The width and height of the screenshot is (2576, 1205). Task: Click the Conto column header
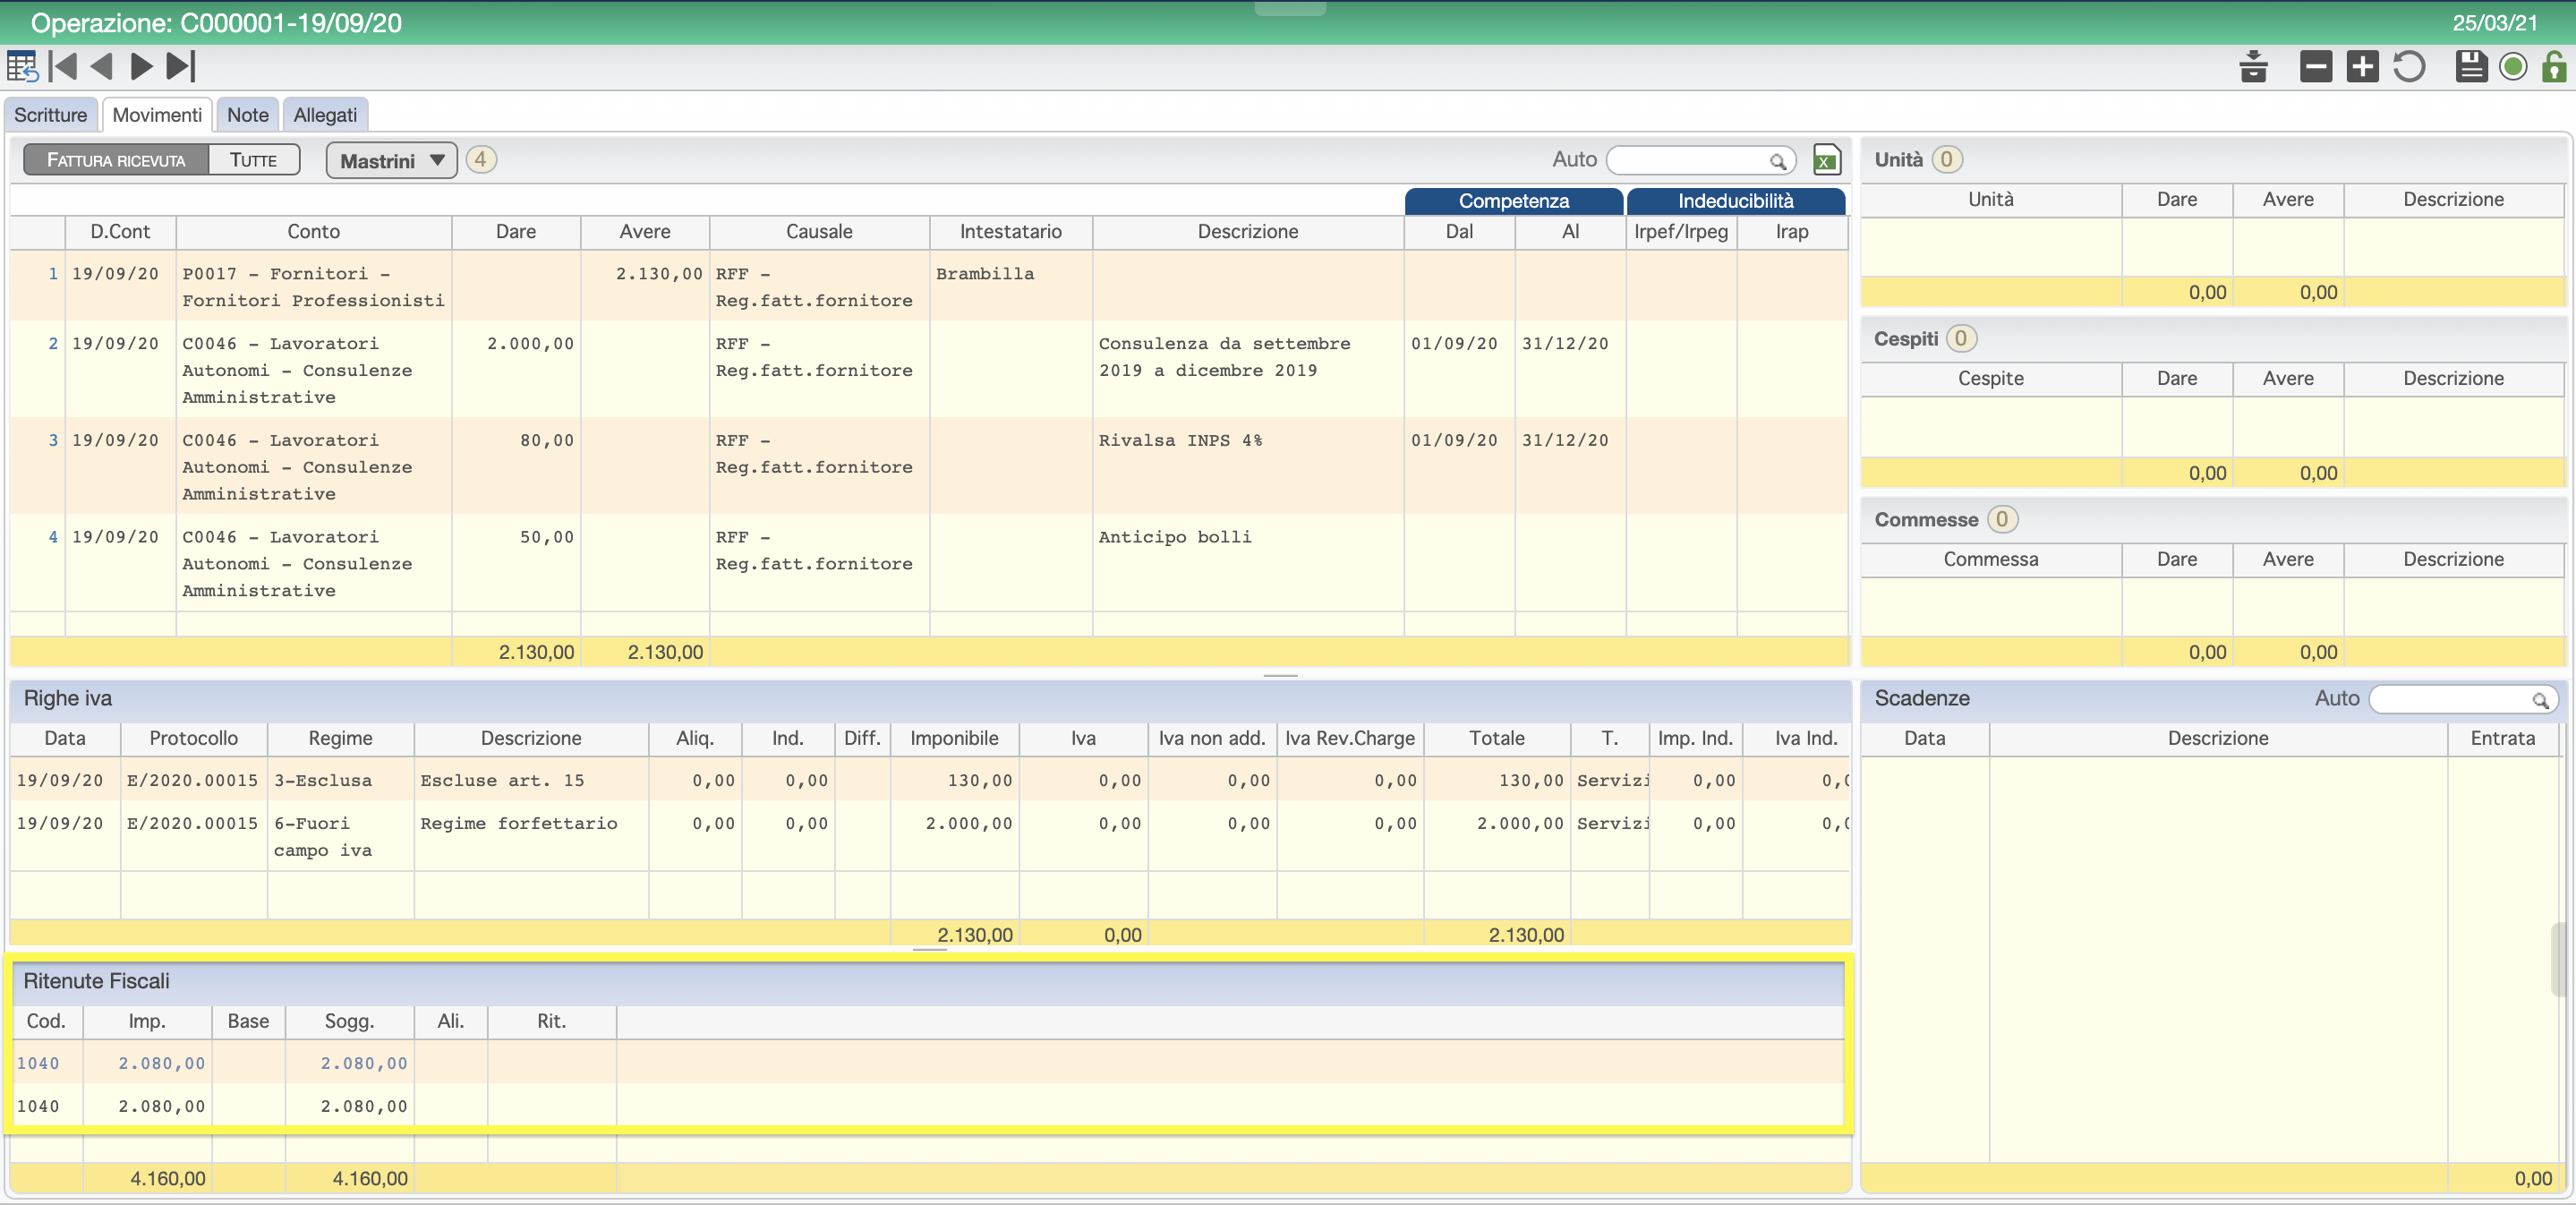tap(313, 232)
